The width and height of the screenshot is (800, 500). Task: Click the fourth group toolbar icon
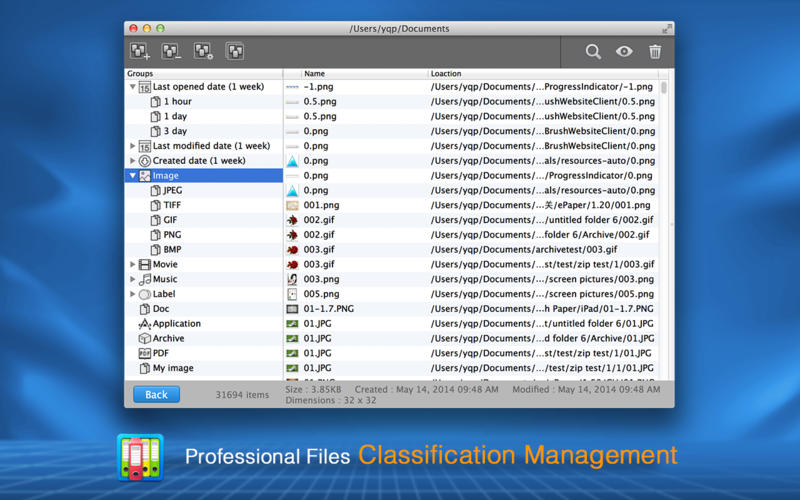(x=235, y=52)
